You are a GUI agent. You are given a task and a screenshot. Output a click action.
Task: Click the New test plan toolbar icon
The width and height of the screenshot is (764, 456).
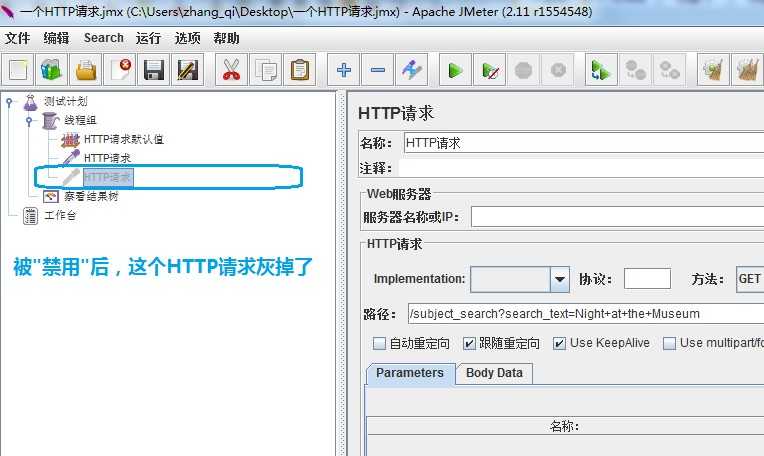[x=18, y=70]
